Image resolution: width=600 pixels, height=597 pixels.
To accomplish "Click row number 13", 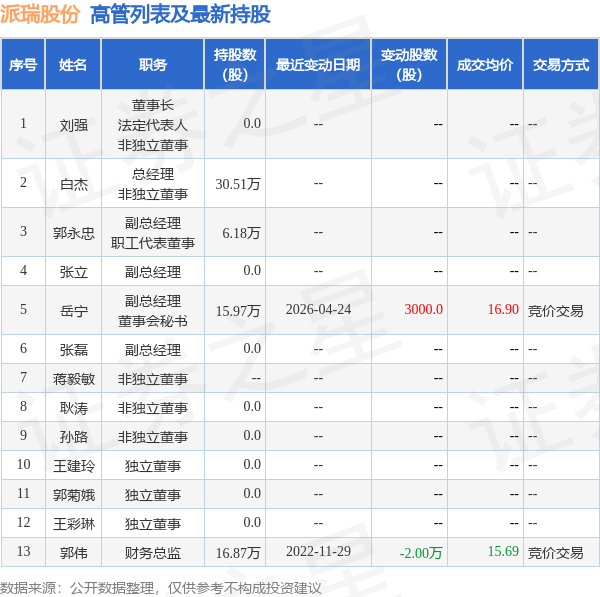I will [23, 551].
